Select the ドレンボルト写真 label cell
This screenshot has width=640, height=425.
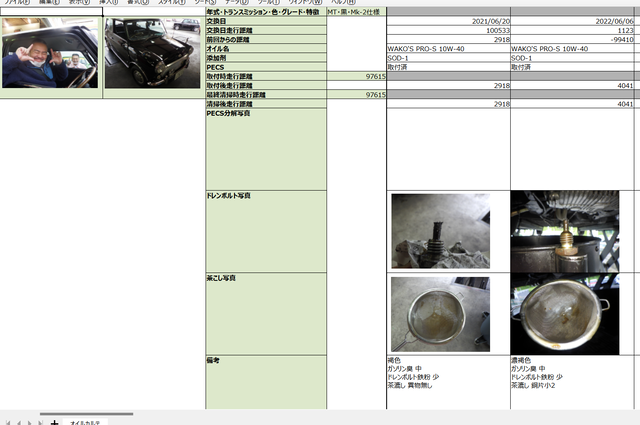(x=266, y=231)
